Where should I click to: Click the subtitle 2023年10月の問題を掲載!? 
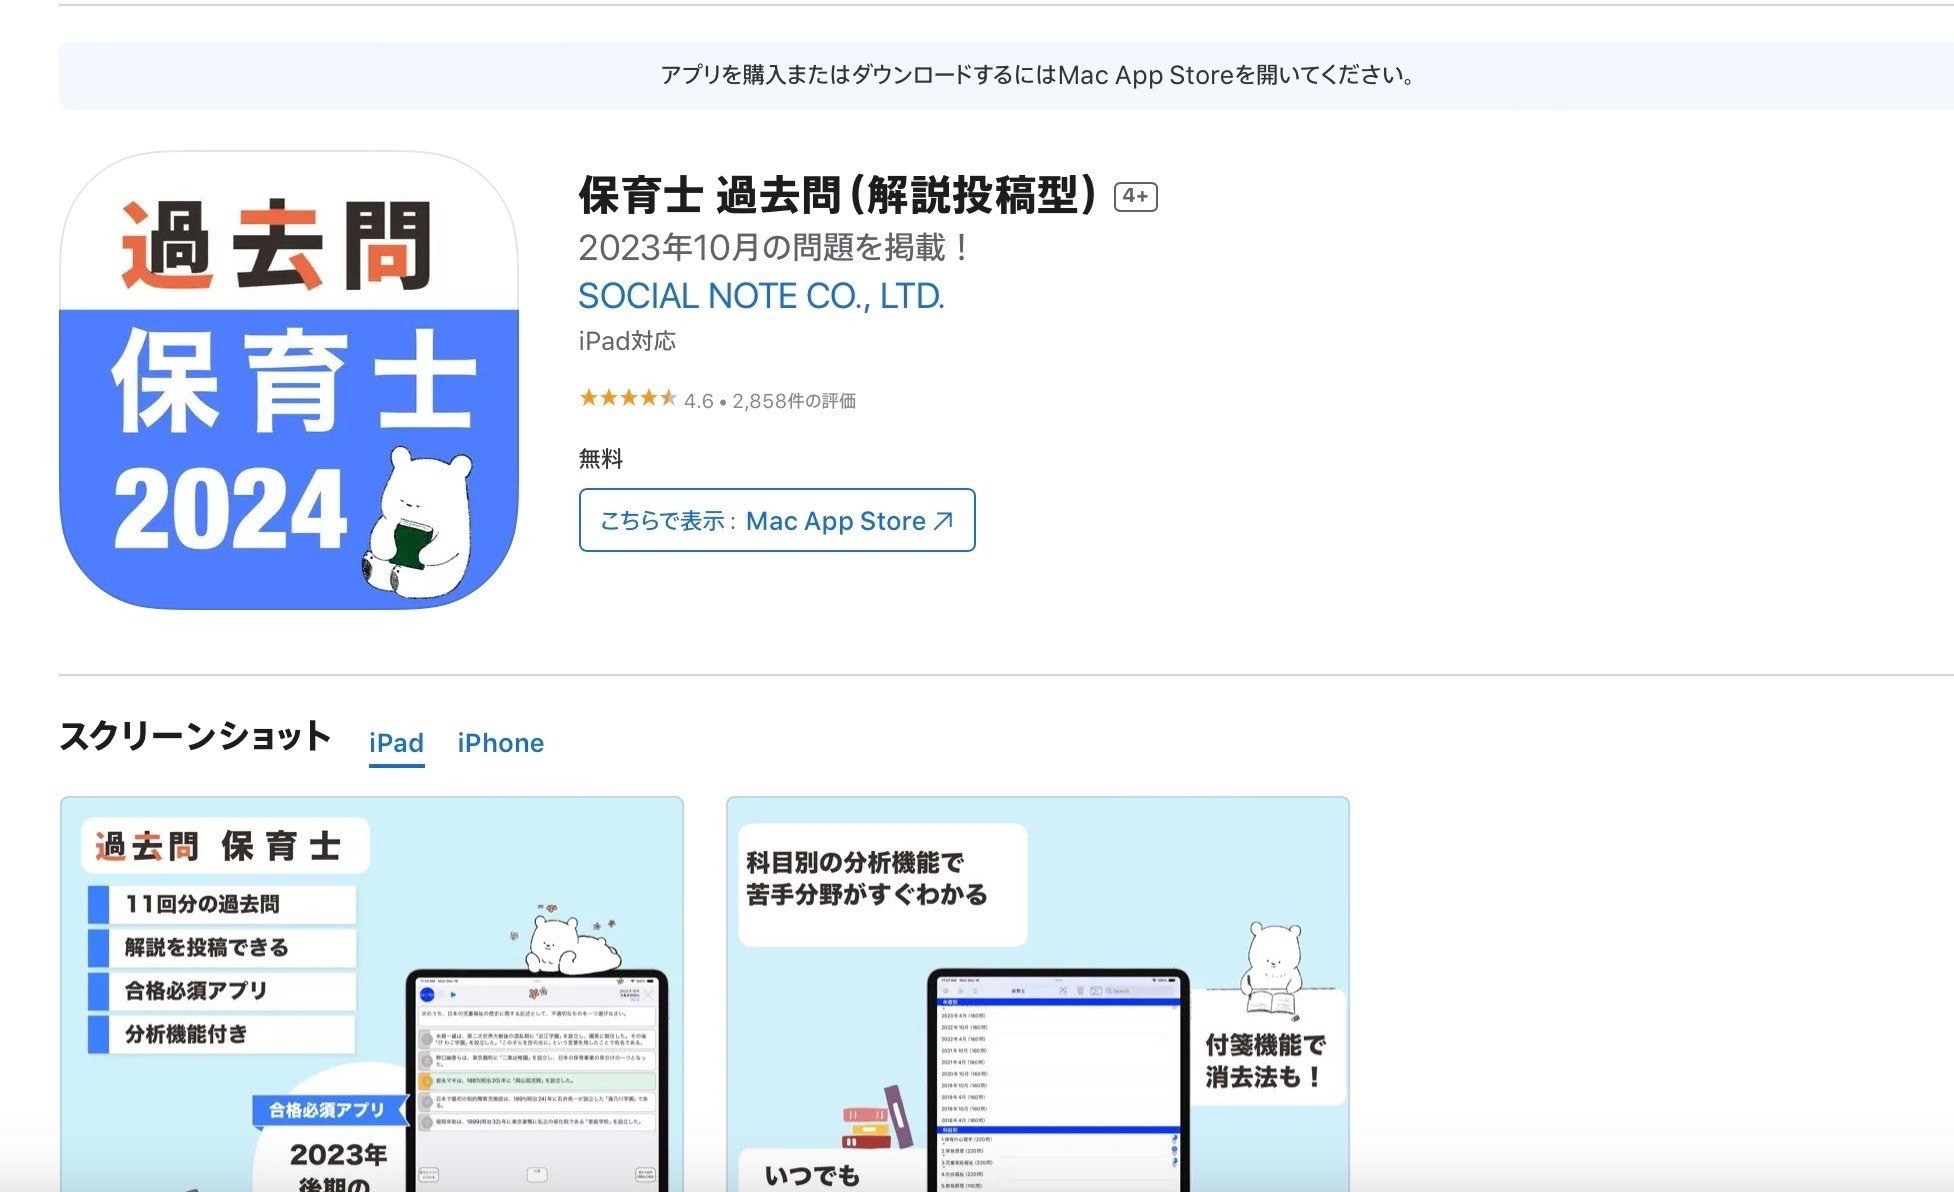pos(775,247)
